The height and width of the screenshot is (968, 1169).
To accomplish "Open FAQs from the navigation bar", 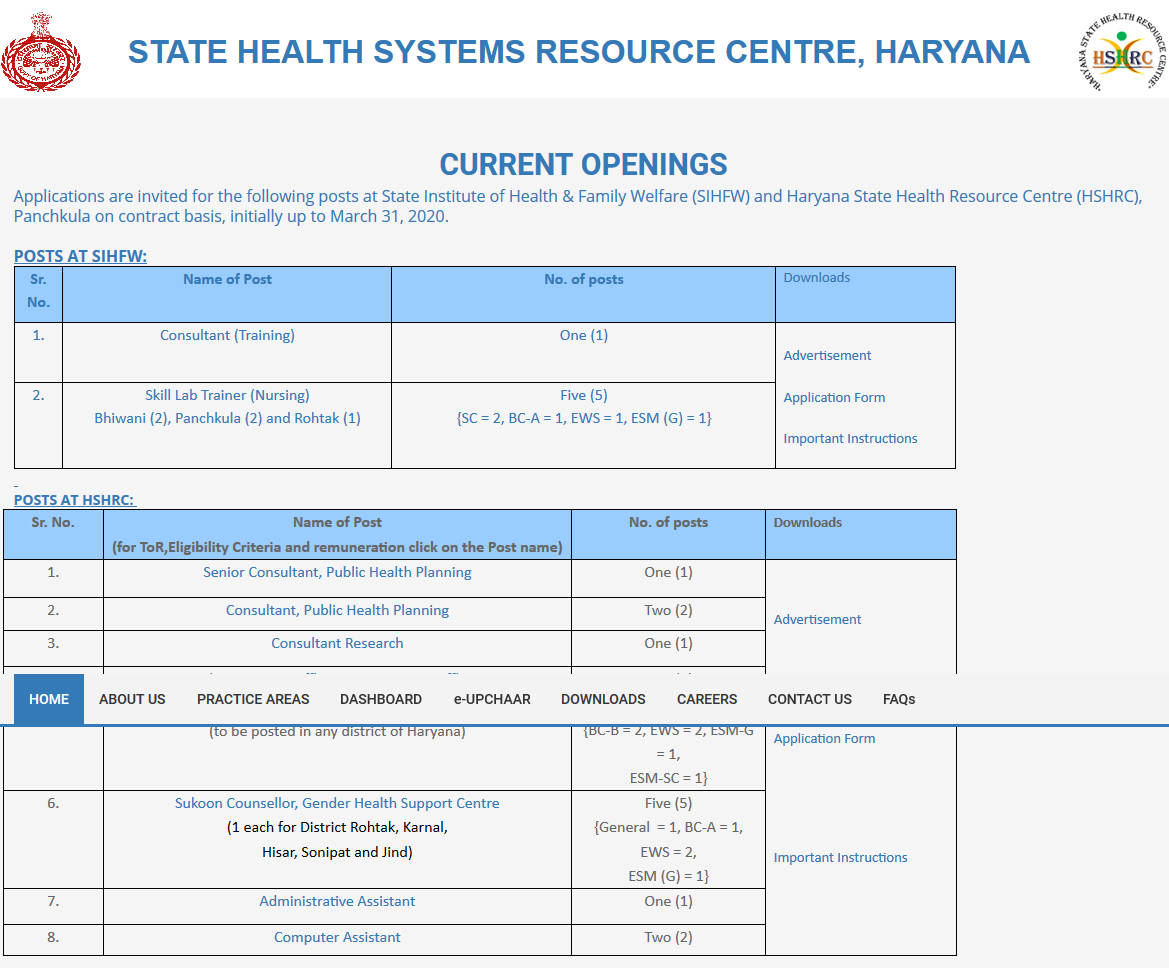I will pyautogui.click(x=898, y=699).
